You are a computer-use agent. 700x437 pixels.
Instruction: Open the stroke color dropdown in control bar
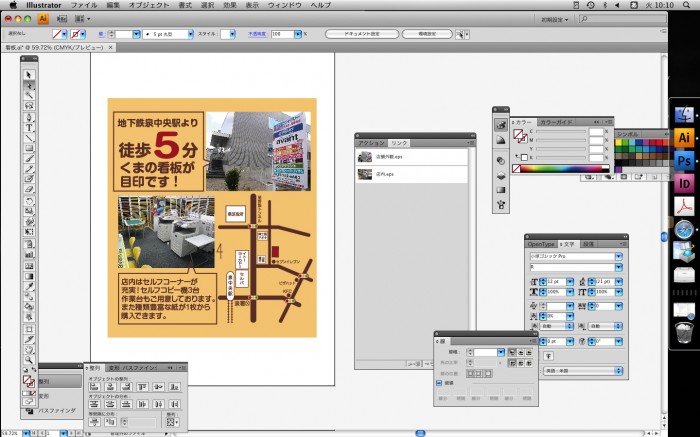tap(83, 34)
